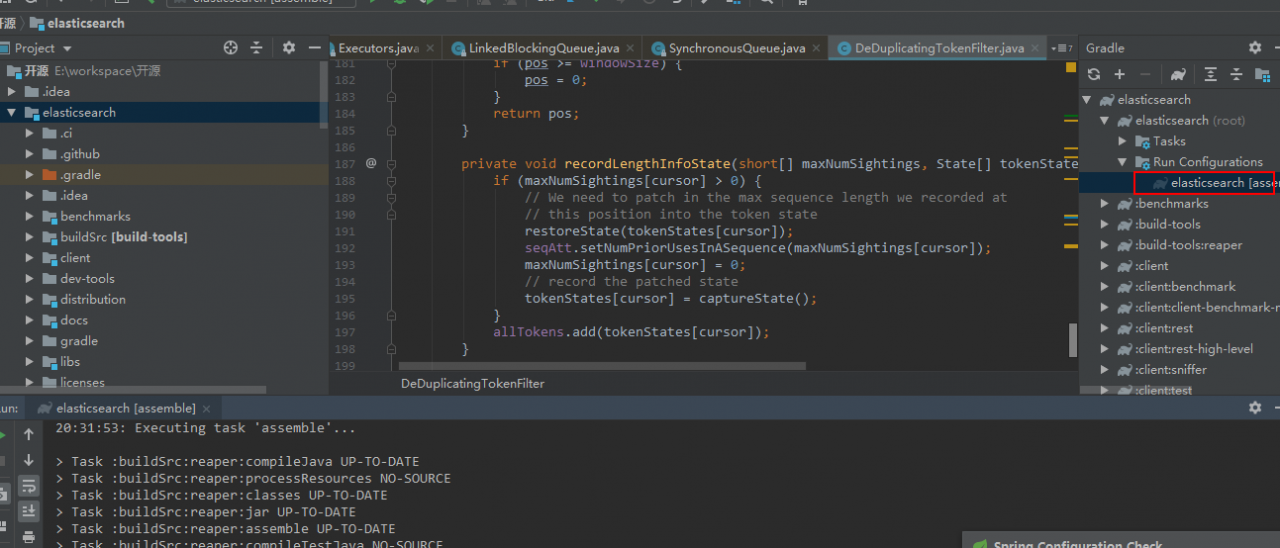Select the distribution folder
The image size is (1280, 548).
[93, 300]
